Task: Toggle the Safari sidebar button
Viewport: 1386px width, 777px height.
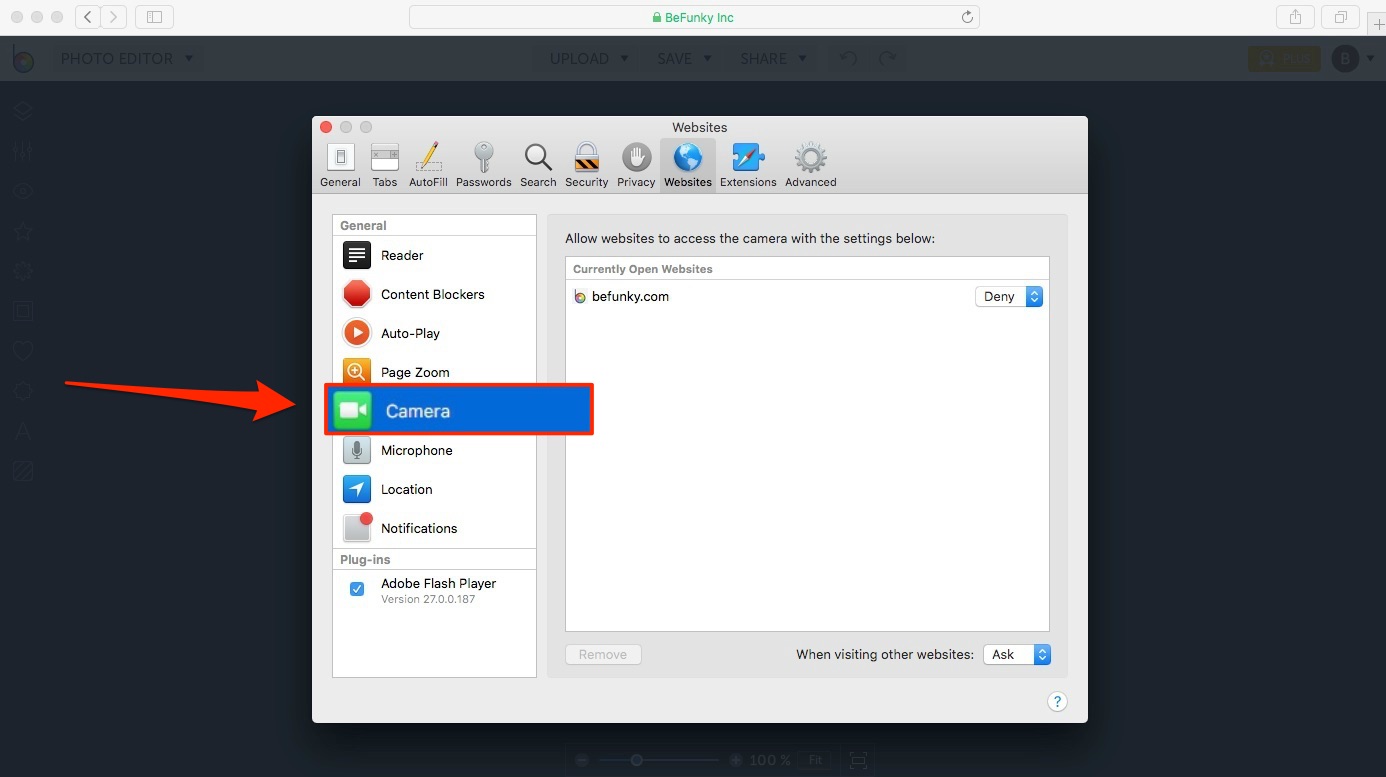Action: coord(154,17)
